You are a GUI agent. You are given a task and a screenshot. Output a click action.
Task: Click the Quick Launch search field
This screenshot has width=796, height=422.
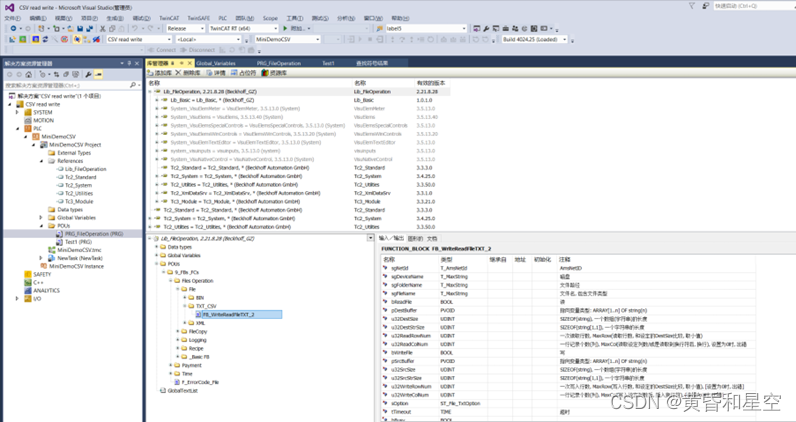pos(753,6)
